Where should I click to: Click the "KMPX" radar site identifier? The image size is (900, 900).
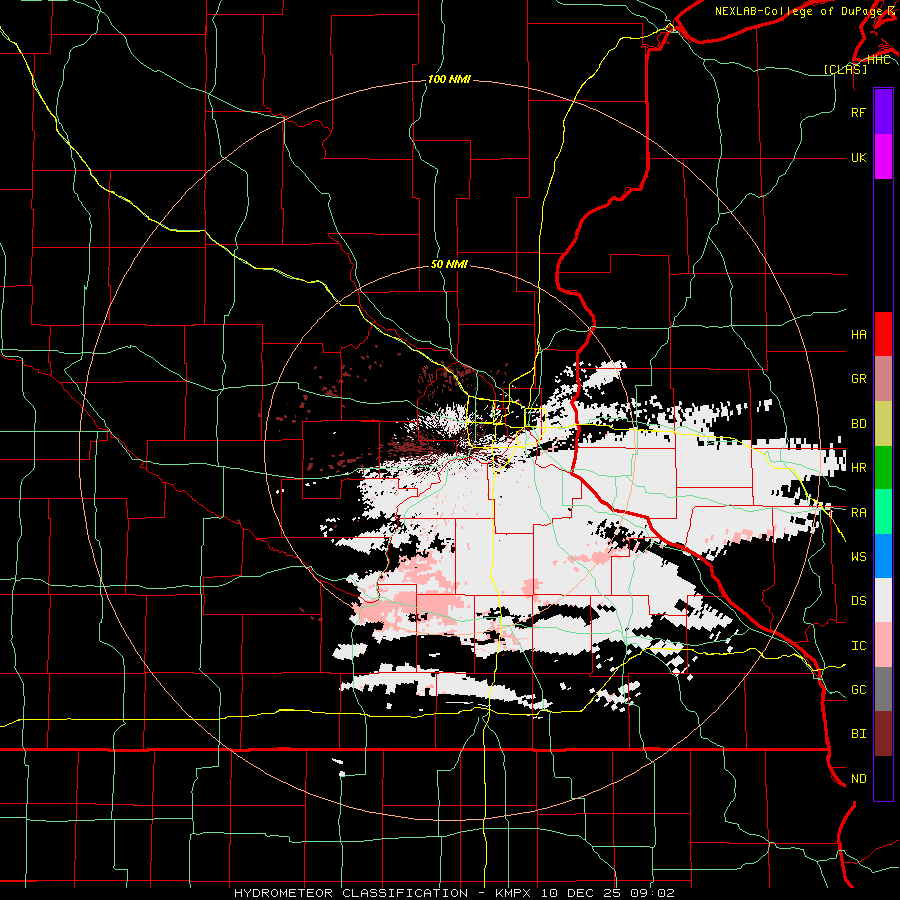click(x=515, y=893)
